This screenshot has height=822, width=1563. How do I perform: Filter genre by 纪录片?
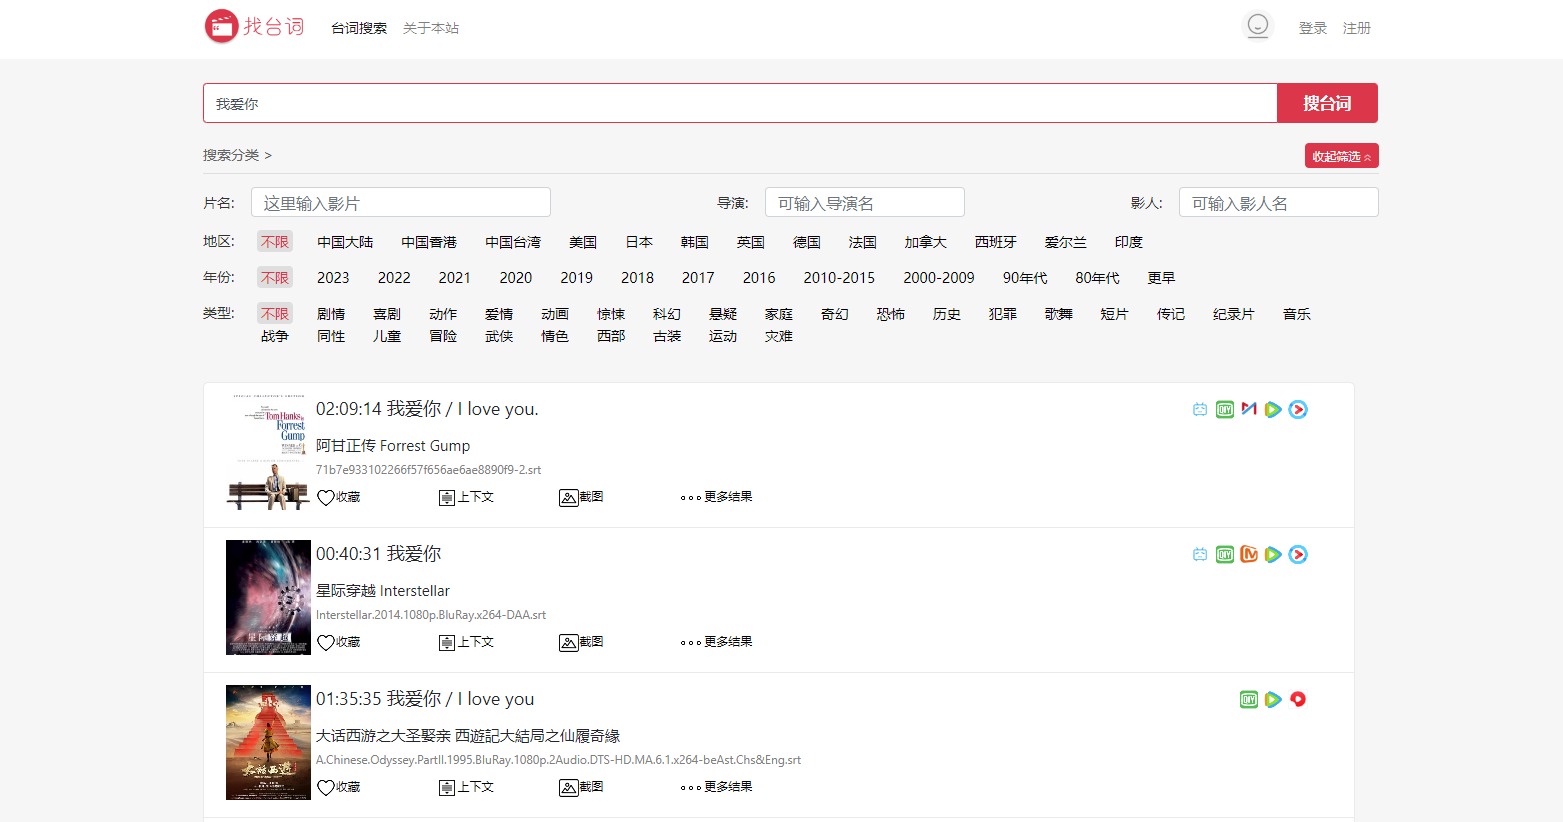point(1233,314)
